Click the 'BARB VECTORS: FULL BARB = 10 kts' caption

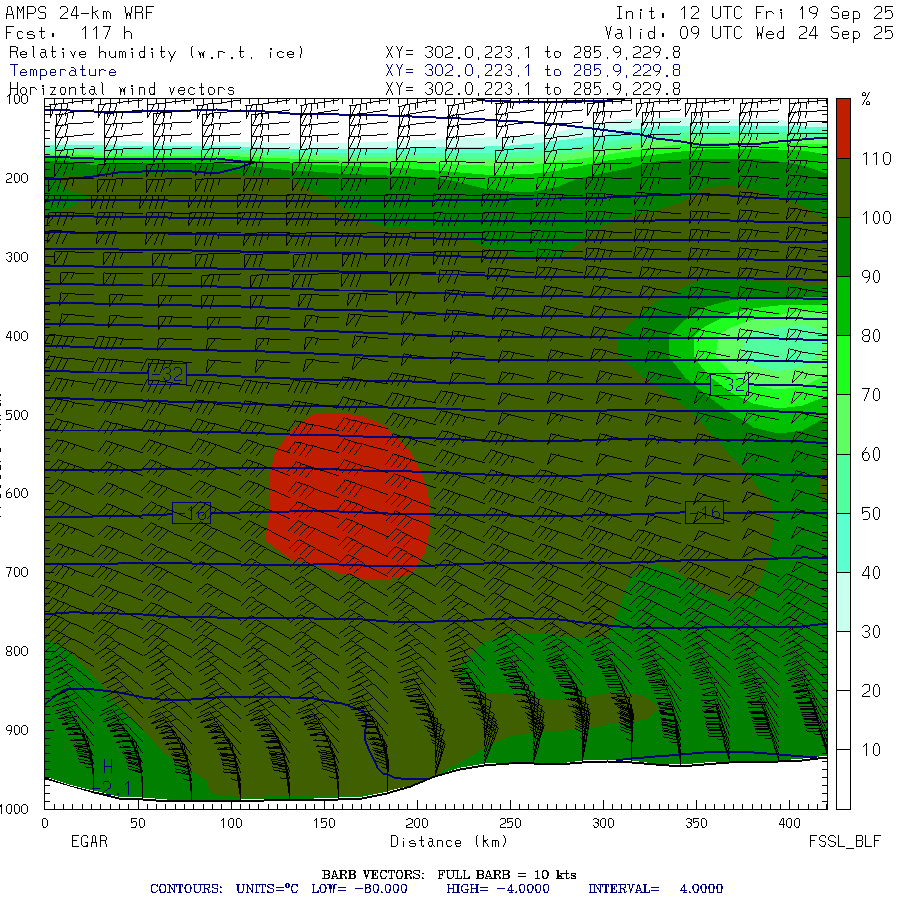tap(449, 875)
